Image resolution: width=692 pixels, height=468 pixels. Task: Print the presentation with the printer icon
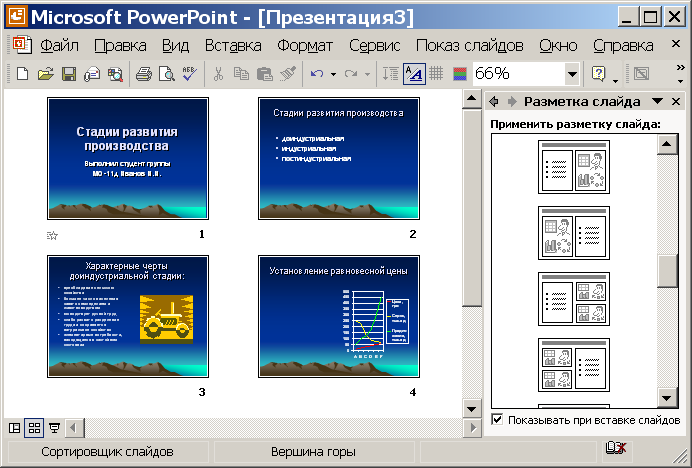pyautogui.click(x=144, y=74)
